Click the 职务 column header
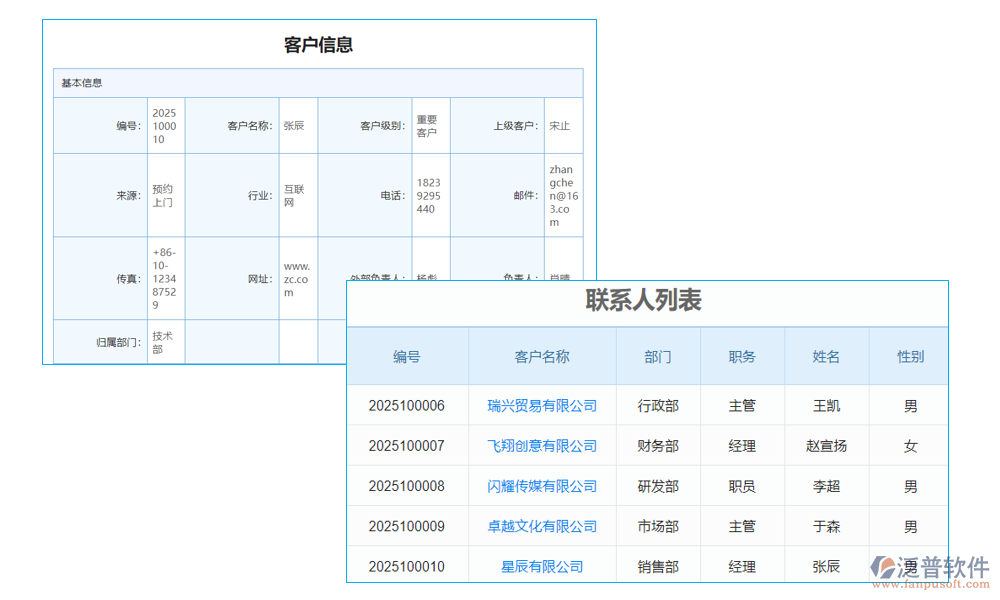1000x600 pixels. (743, 356)
